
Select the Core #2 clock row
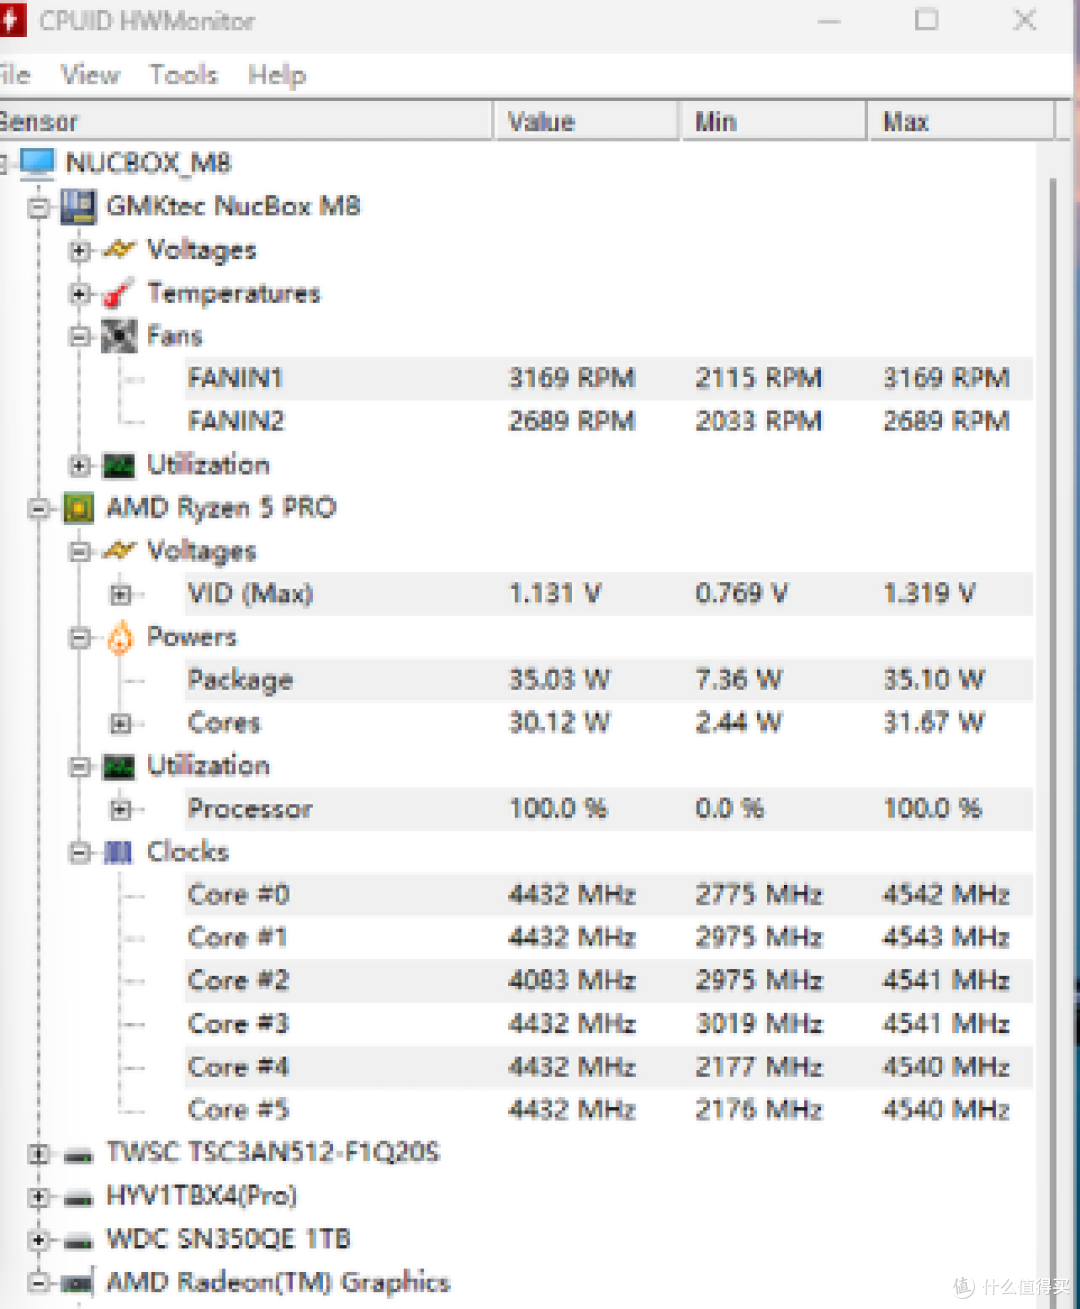coord(609,981)
